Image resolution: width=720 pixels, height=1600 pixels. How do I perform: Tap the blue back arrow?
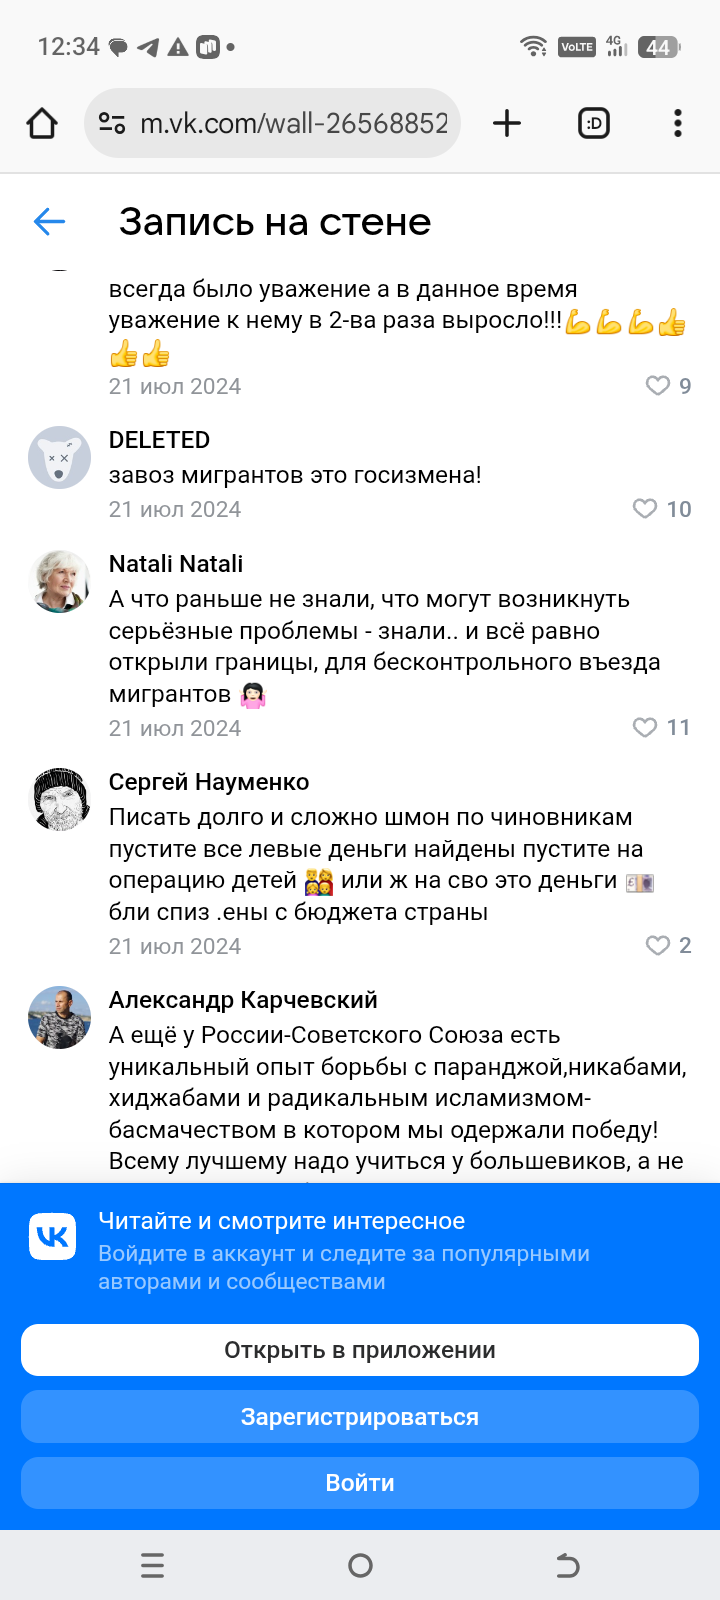[x=49, y=221]
